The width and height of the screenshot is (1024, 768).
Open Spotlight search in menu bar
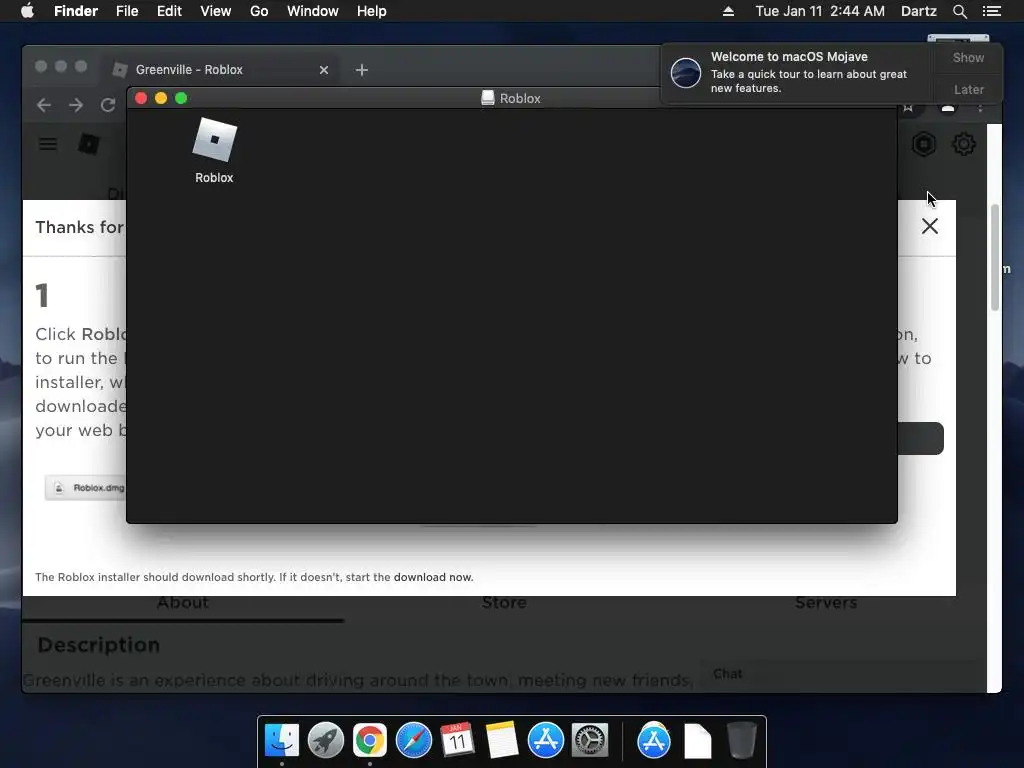pos(959,11)
